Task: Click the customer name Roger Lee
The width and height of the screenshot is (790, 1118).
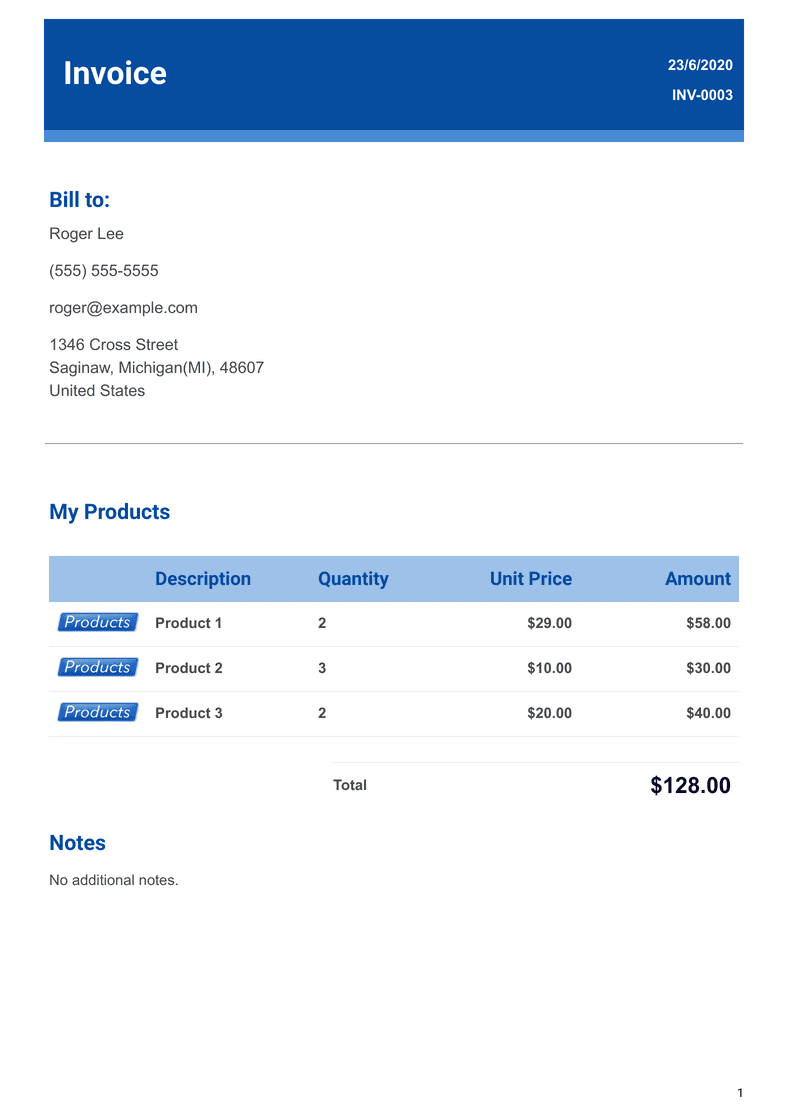Action: (x=86, y=234)
